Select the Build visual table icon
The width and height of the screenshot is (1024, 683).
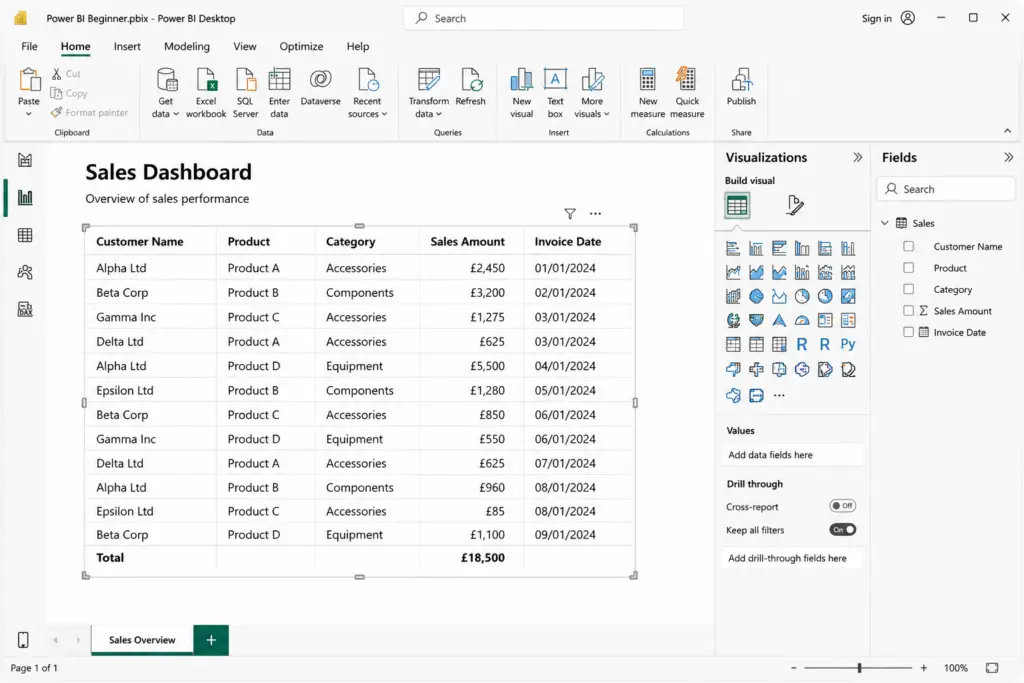coord(737,206)
